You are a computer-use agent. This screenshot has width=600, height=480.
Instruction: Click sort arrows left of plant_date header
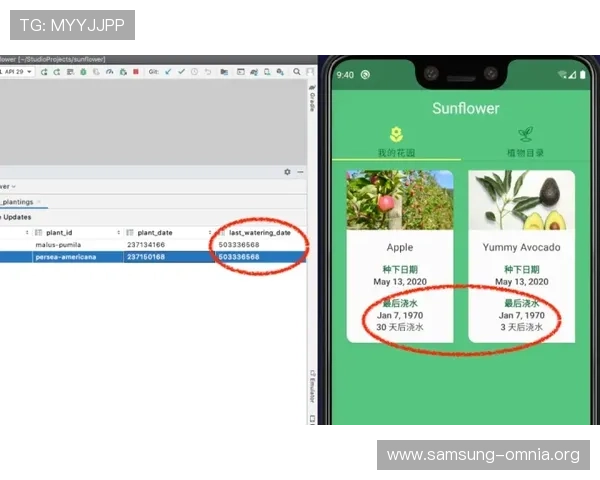coord(119,232)
